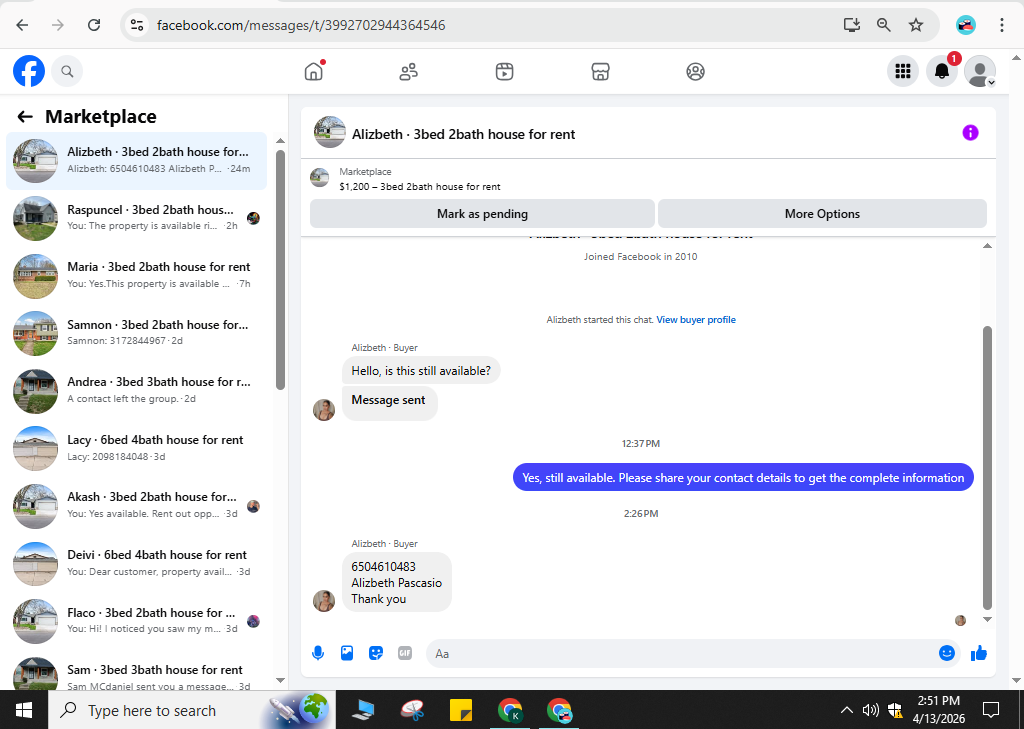Open the Andrea 3bed 3bath conversation
The height and width of the screenshot is (729, 1024).
136,391
